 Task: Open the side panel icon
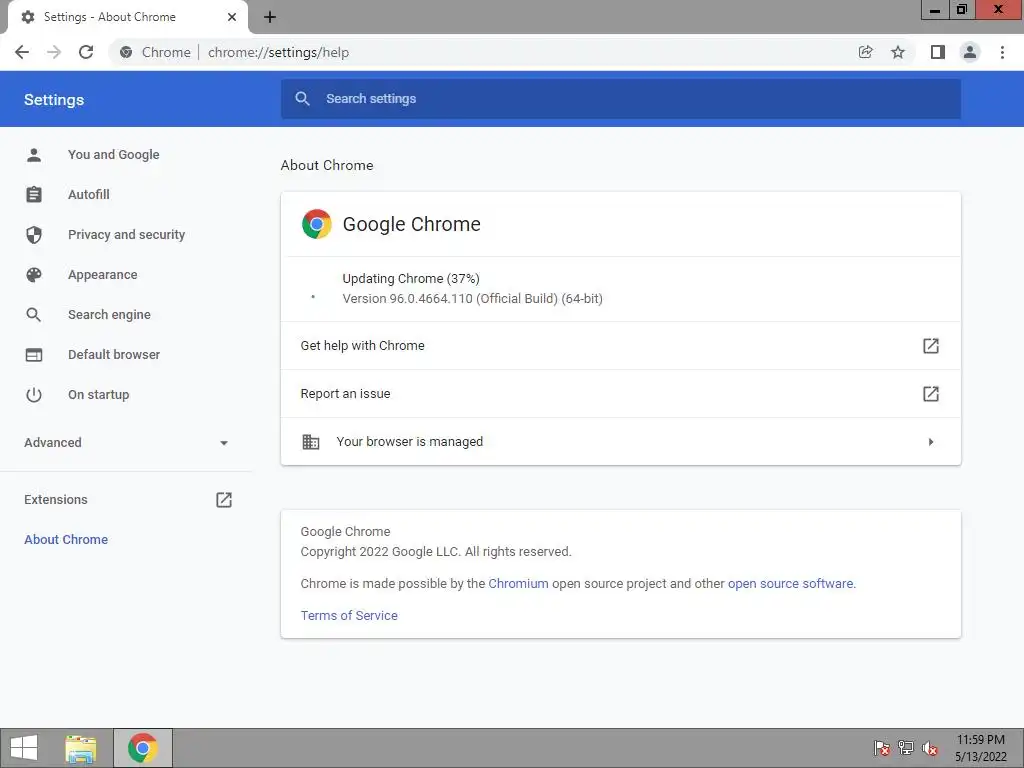pyautogui.click(x=938, y=52)
